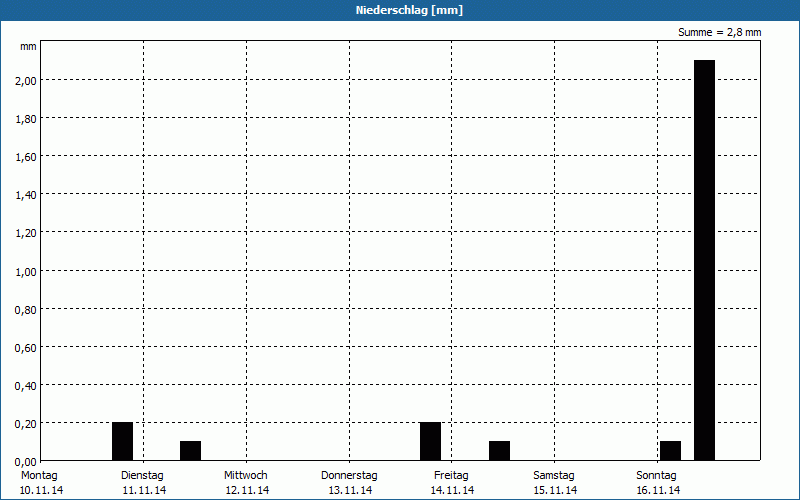
Task: Click the date '11.11.14'
Action: pyautogui.click(x=144, y=490)
